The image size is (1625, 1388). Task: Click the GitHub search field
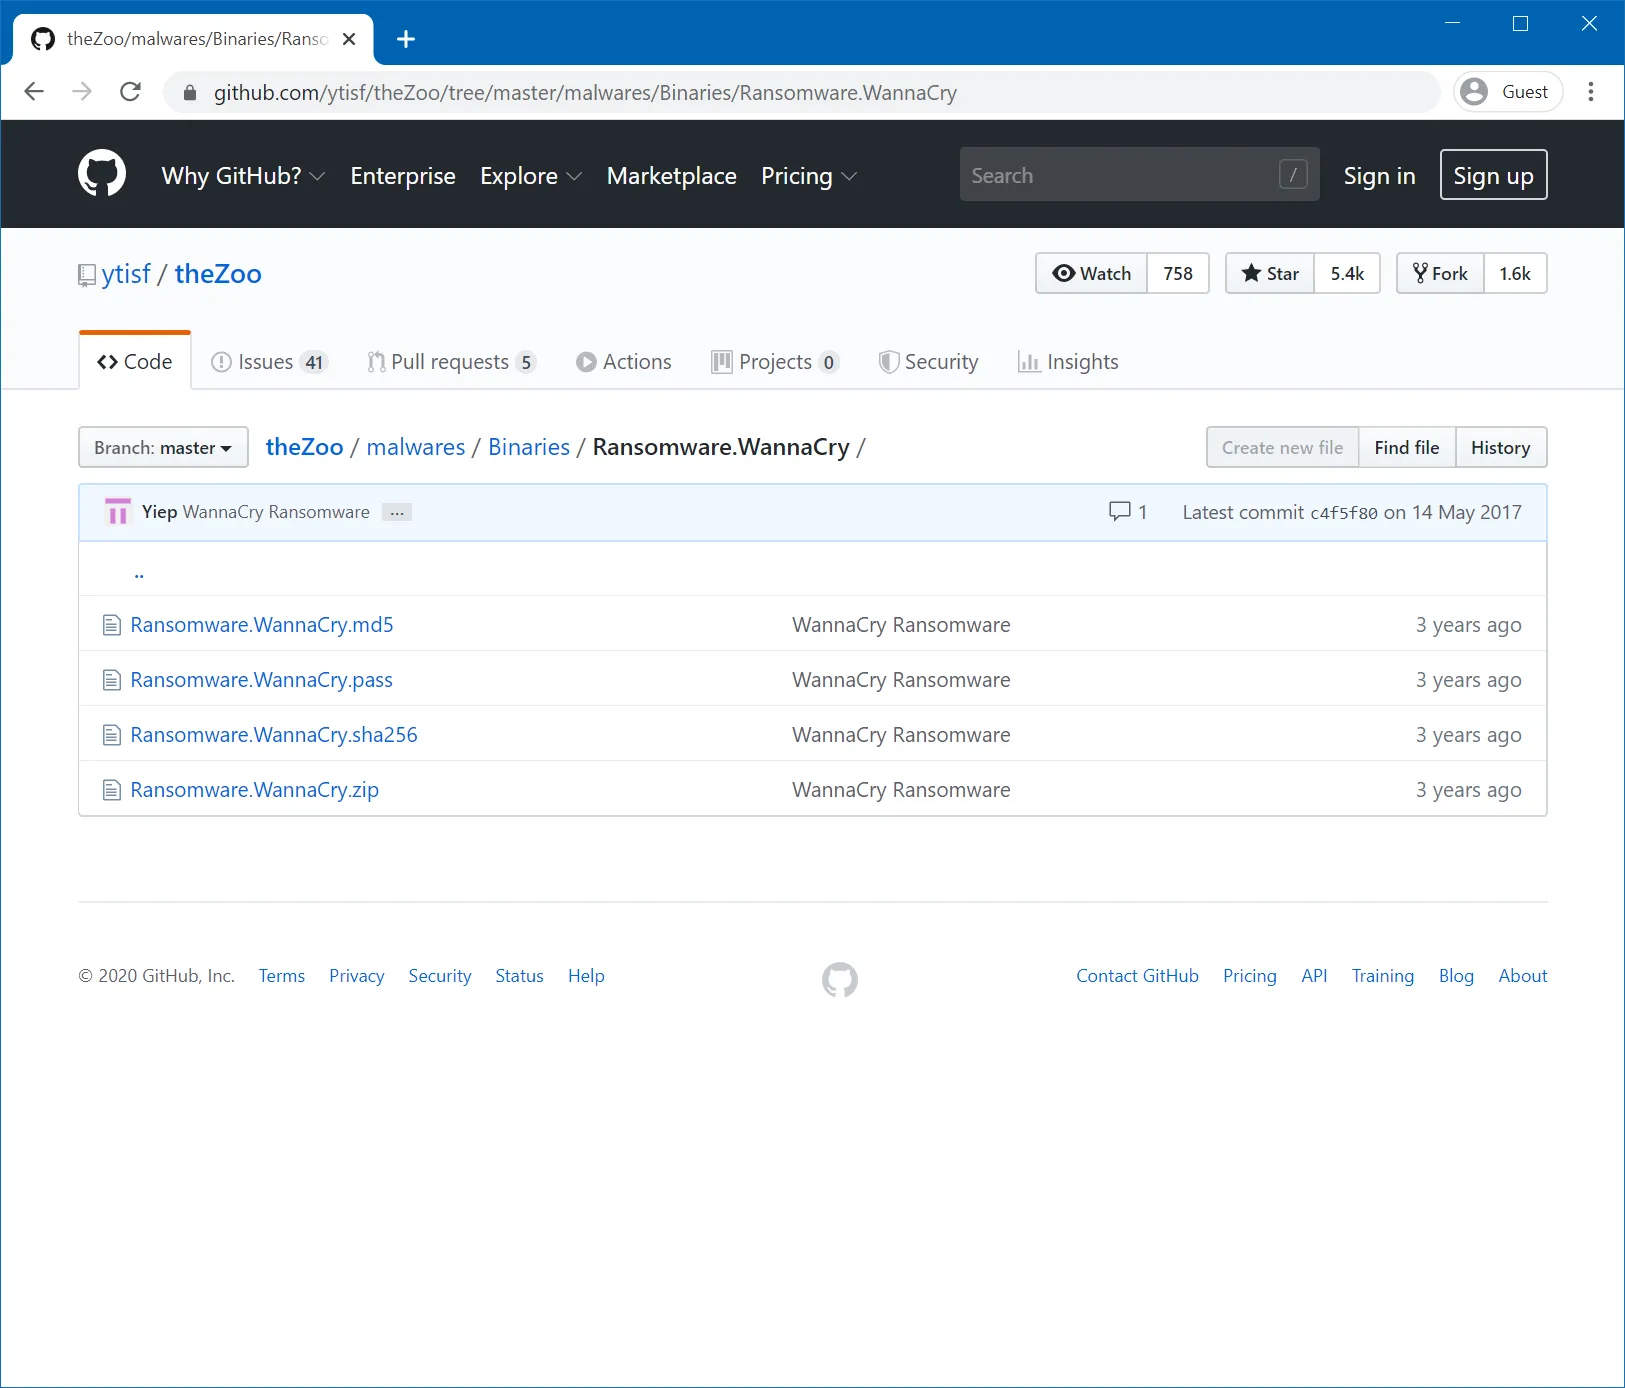[1120, 175]
